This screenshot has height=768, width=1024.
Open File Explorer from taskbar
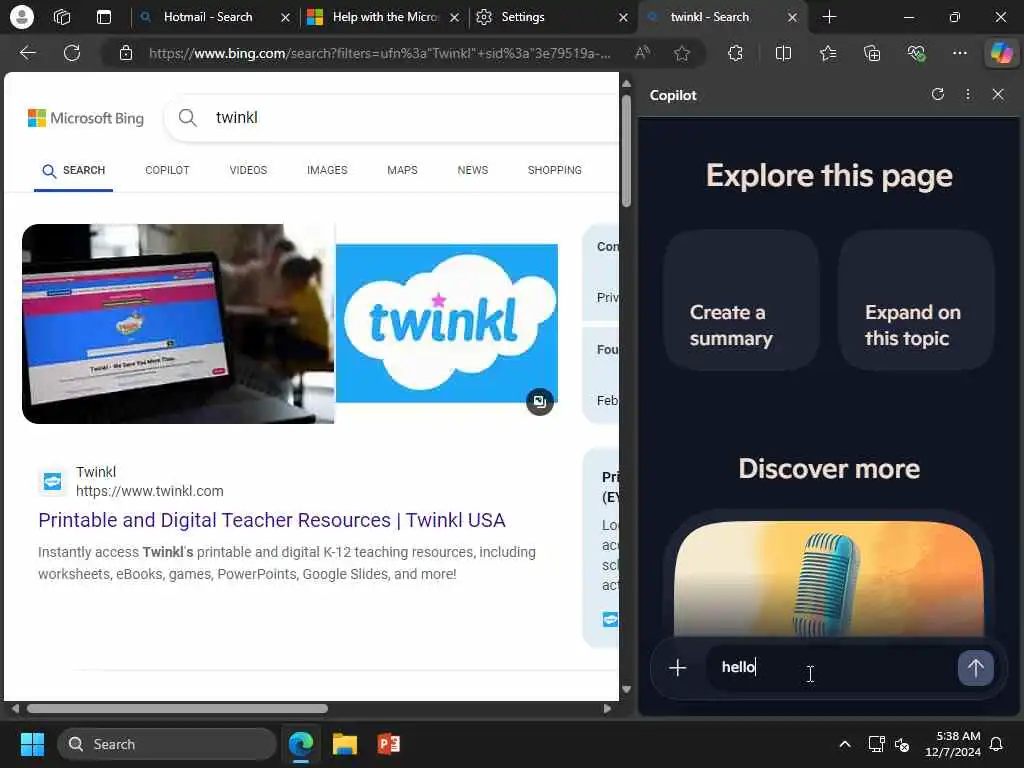(345, 744)
